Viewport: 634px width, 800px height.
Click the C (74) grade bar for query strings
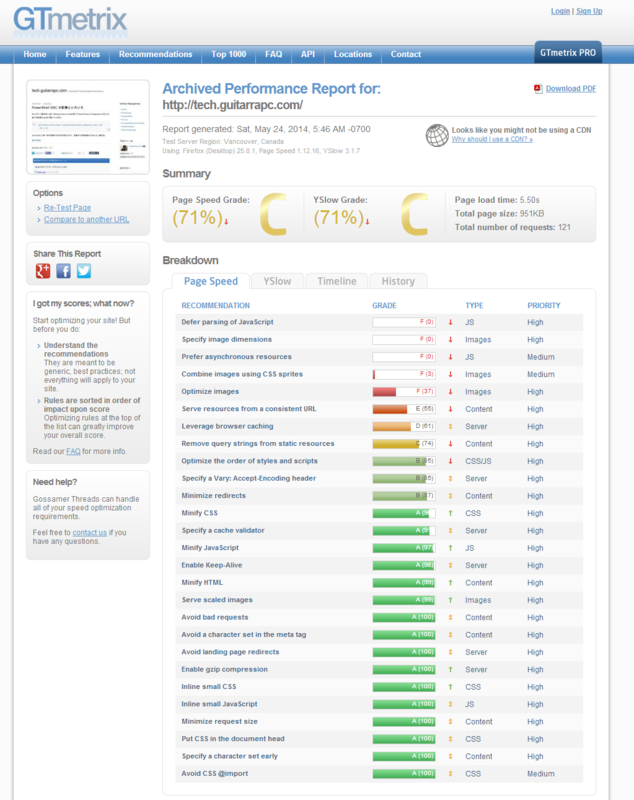click(404, 444)
